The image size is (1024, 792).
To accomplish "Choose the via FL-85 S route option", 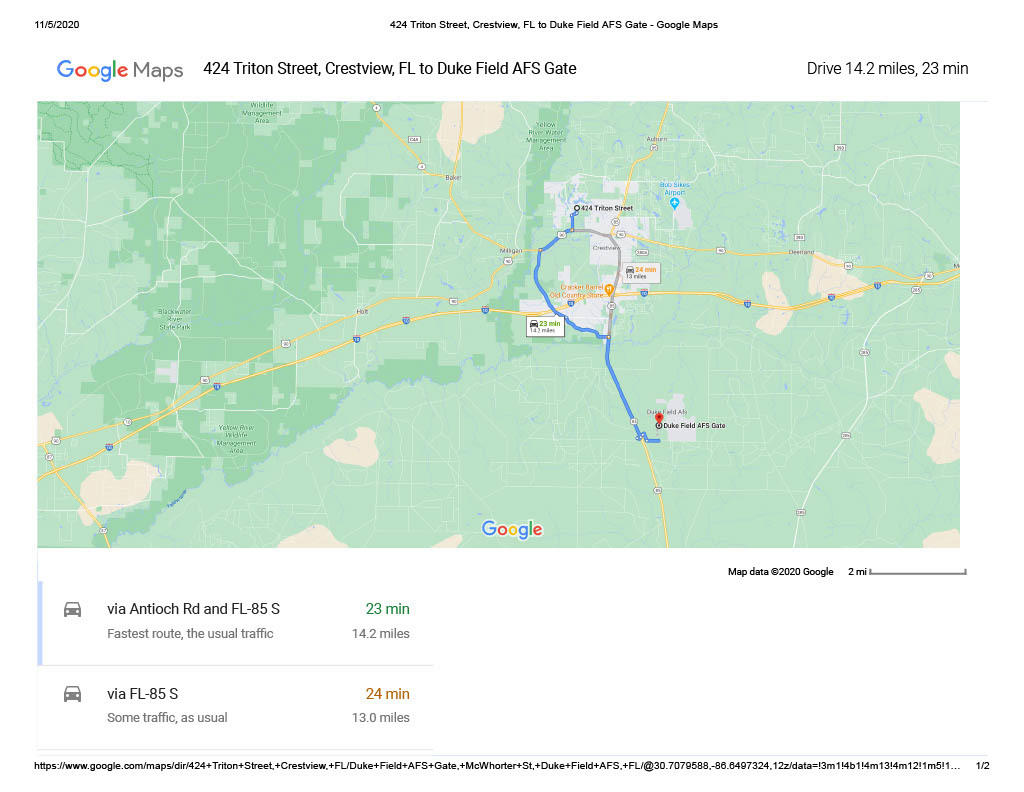I will click(143, 694).
